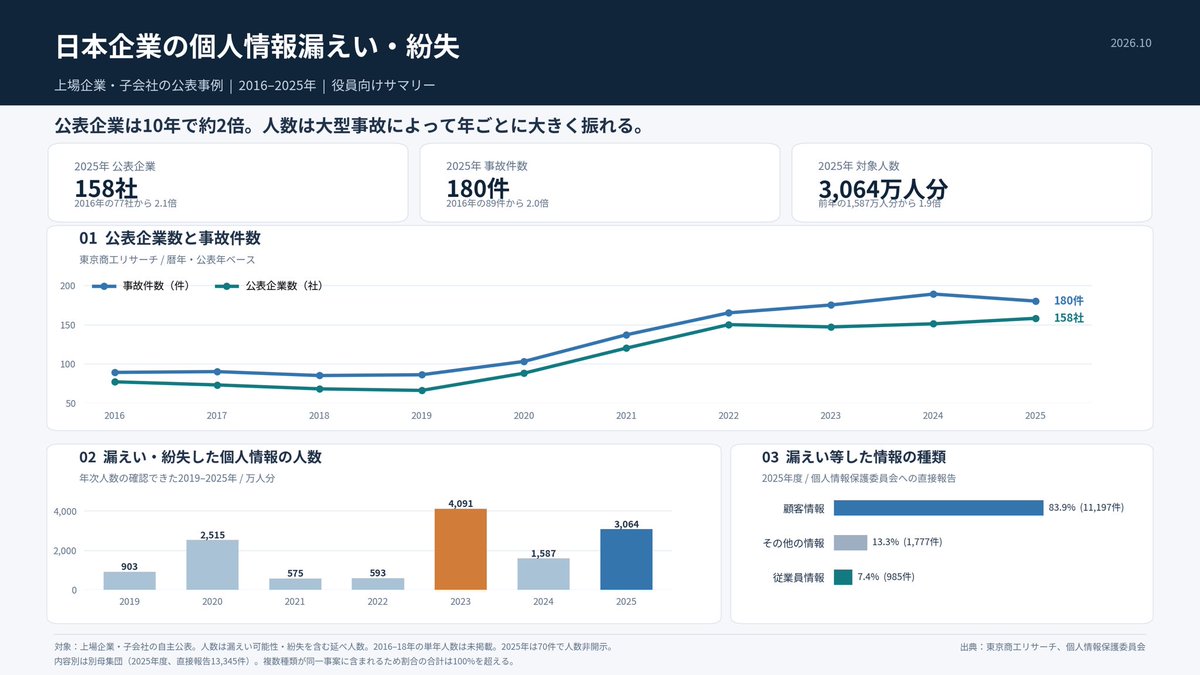Screen dimensions: 1200x675
Task: Click the note 2016年の77社から 2.1倍
Action: (125, 203)
